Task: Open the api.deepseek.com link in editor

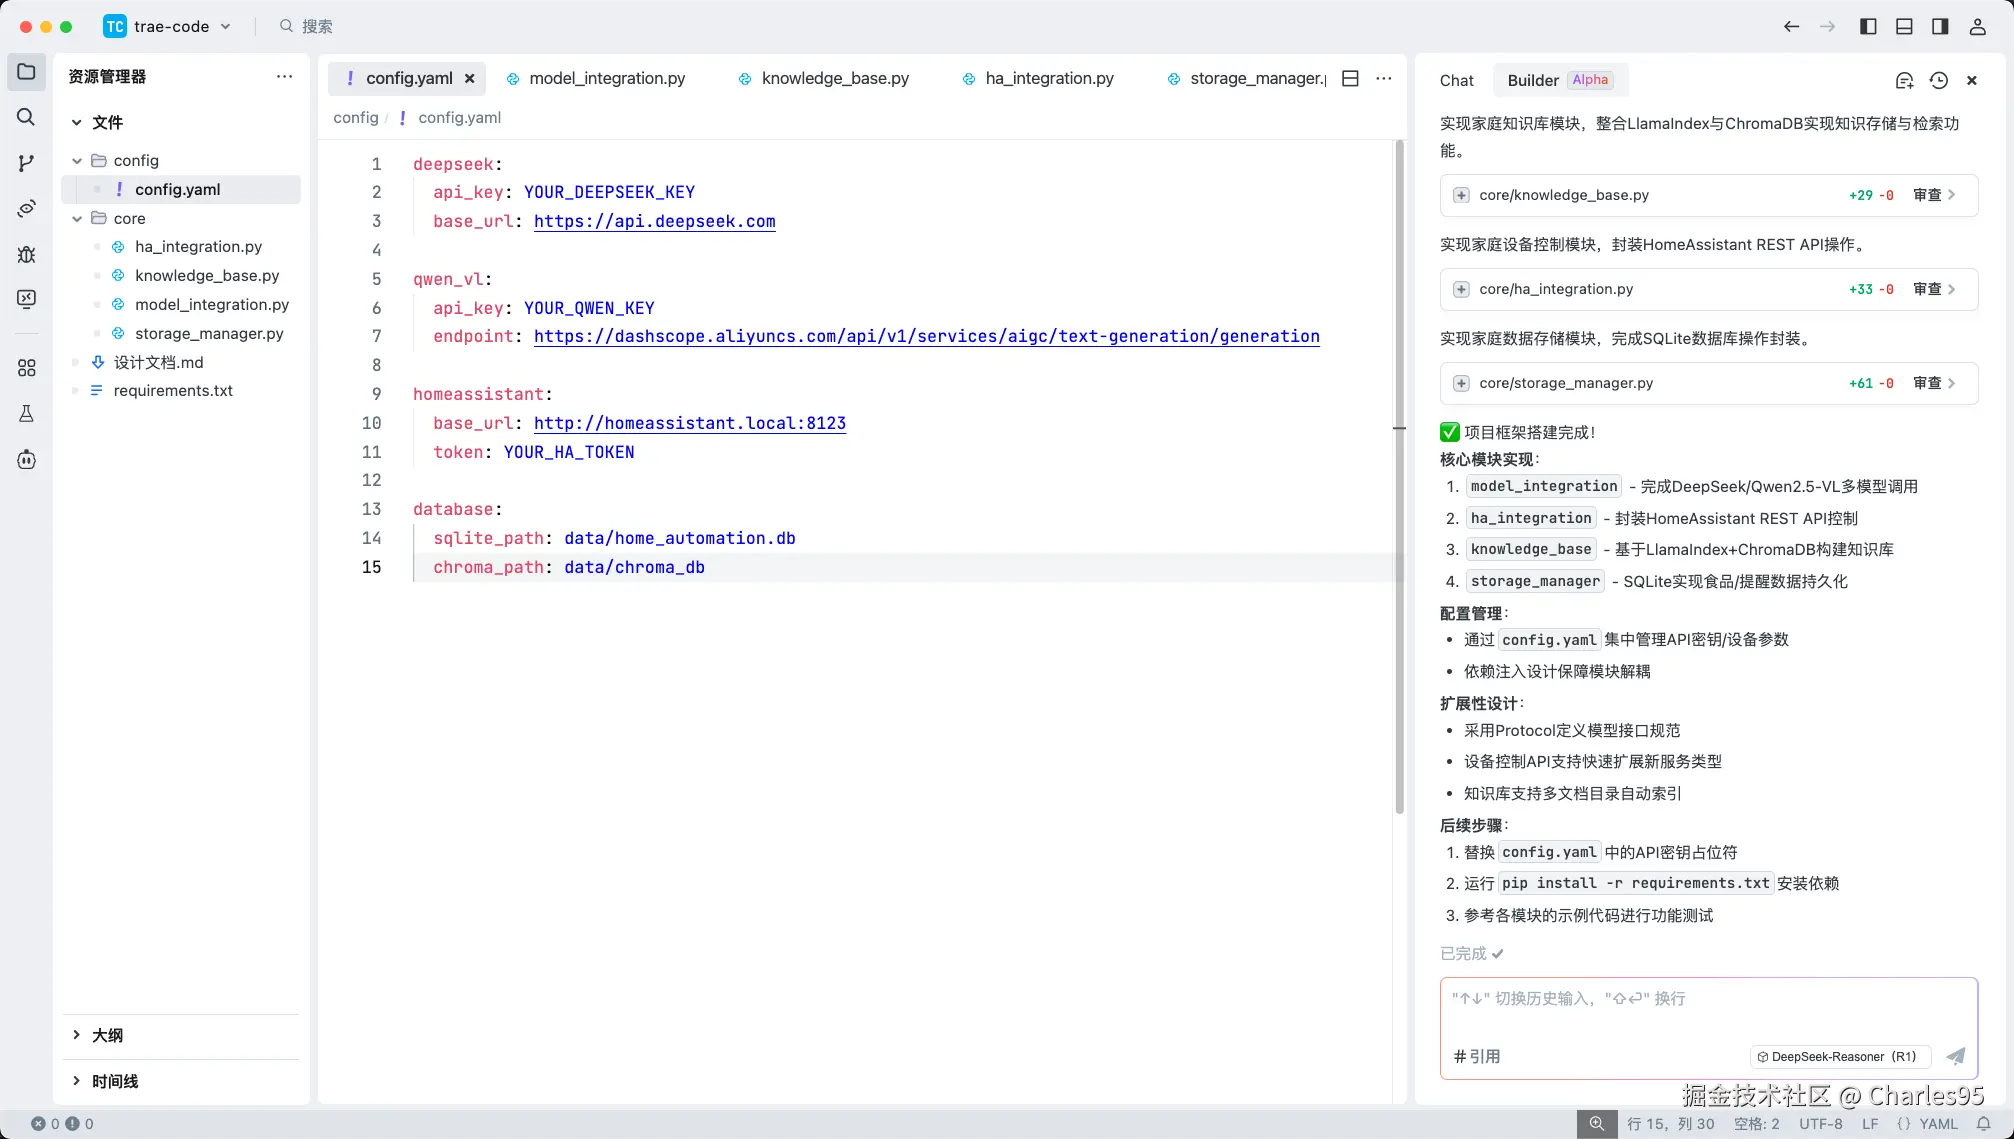Action: pyautogui.click(x=654, y=221)
